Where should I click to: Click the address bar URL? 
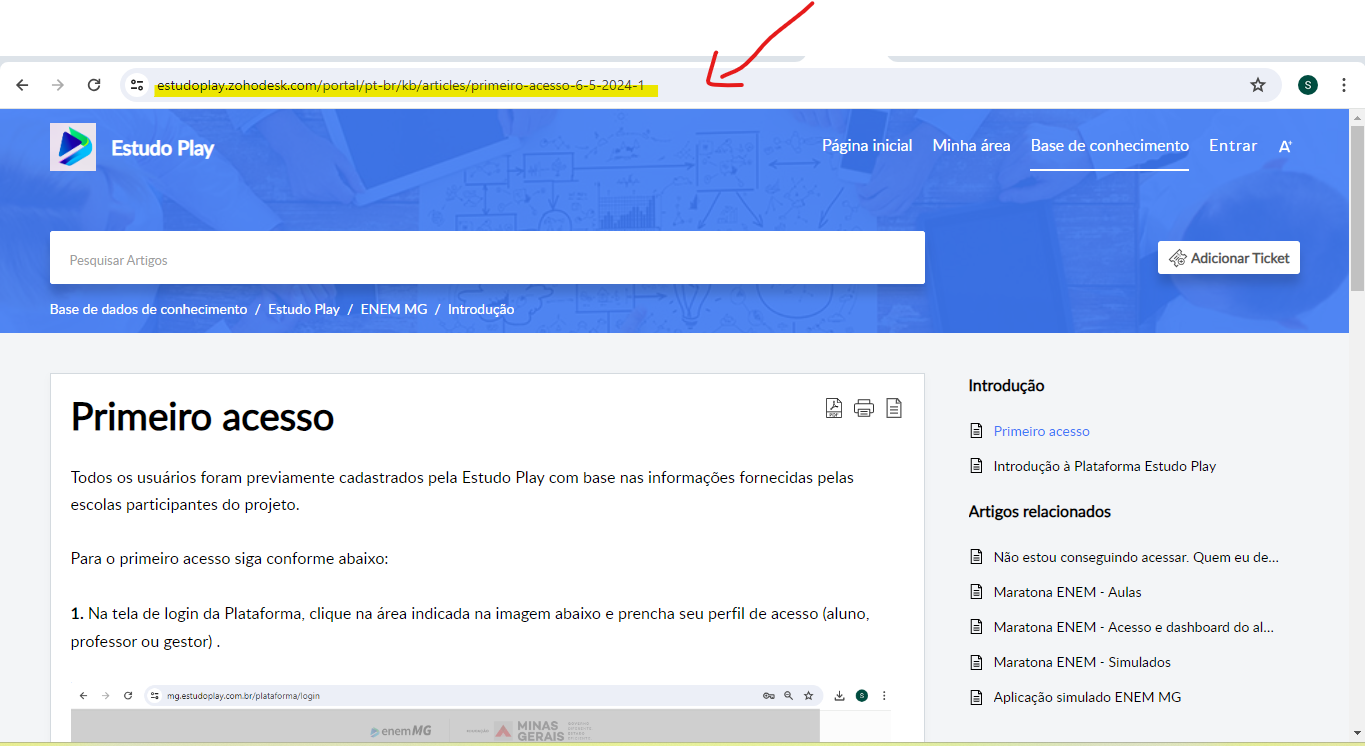(400, 85)
